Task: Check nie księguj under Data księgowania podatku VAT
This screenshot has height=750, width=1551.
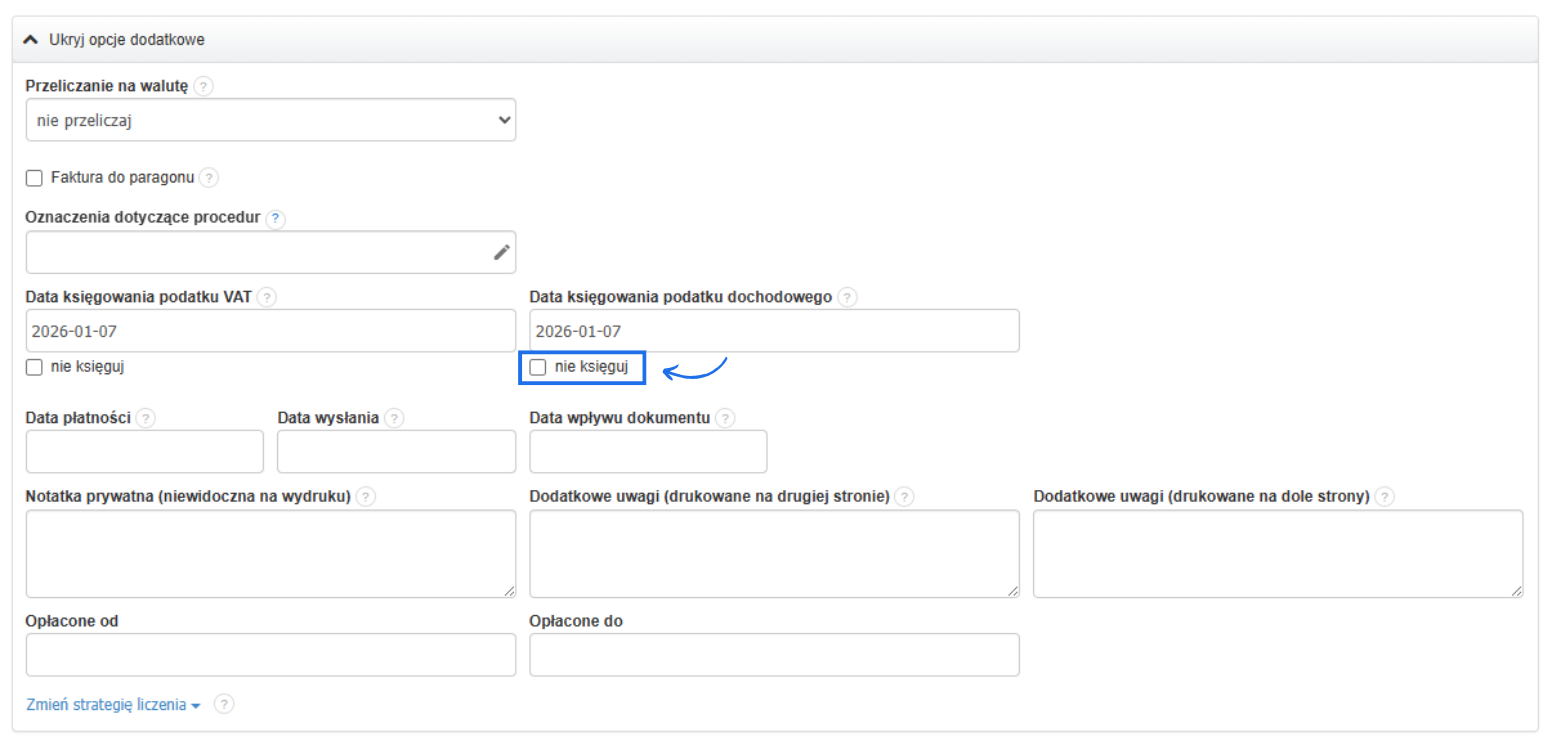Action: coord(33,367)
